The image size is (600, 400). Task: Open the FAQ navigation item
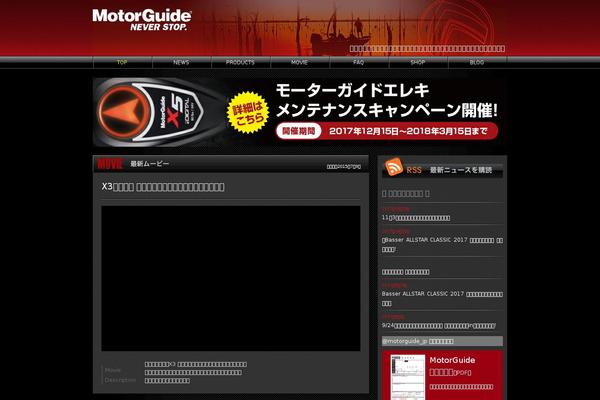pos(359,62)
